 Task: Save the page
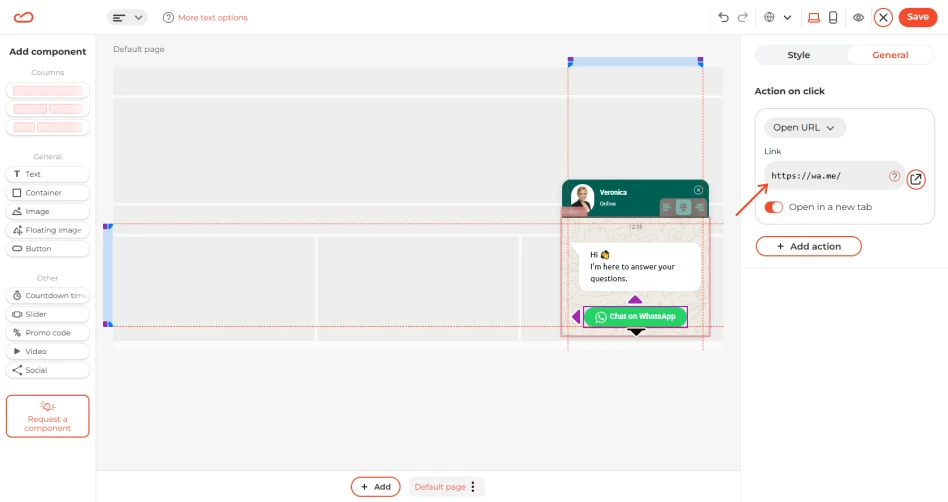pyautogui.click(x=918, y=17)
